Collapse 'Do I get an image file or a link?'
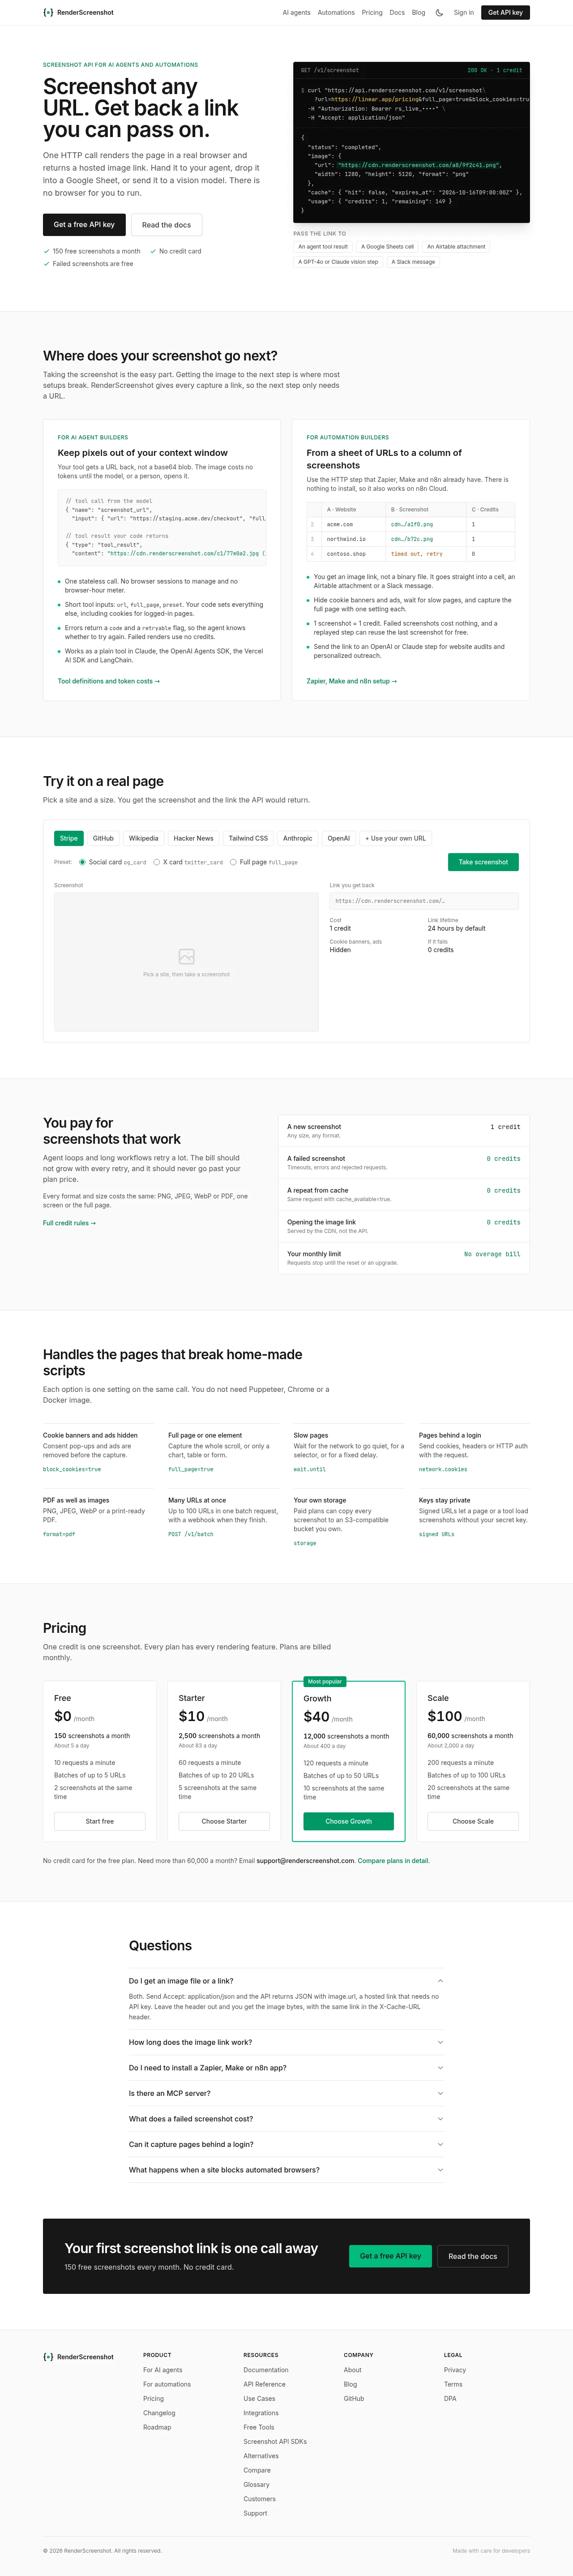 tap(286, 1980)
